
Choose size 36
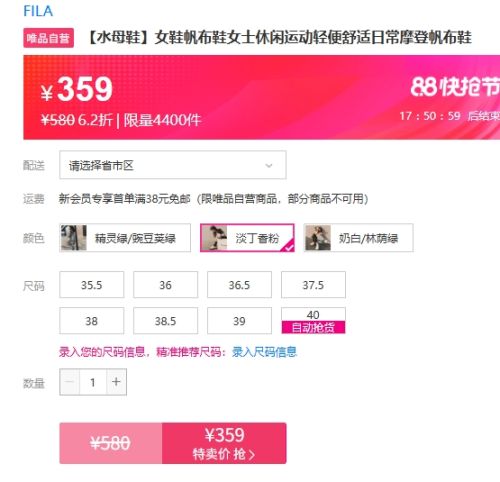(166, 285)
